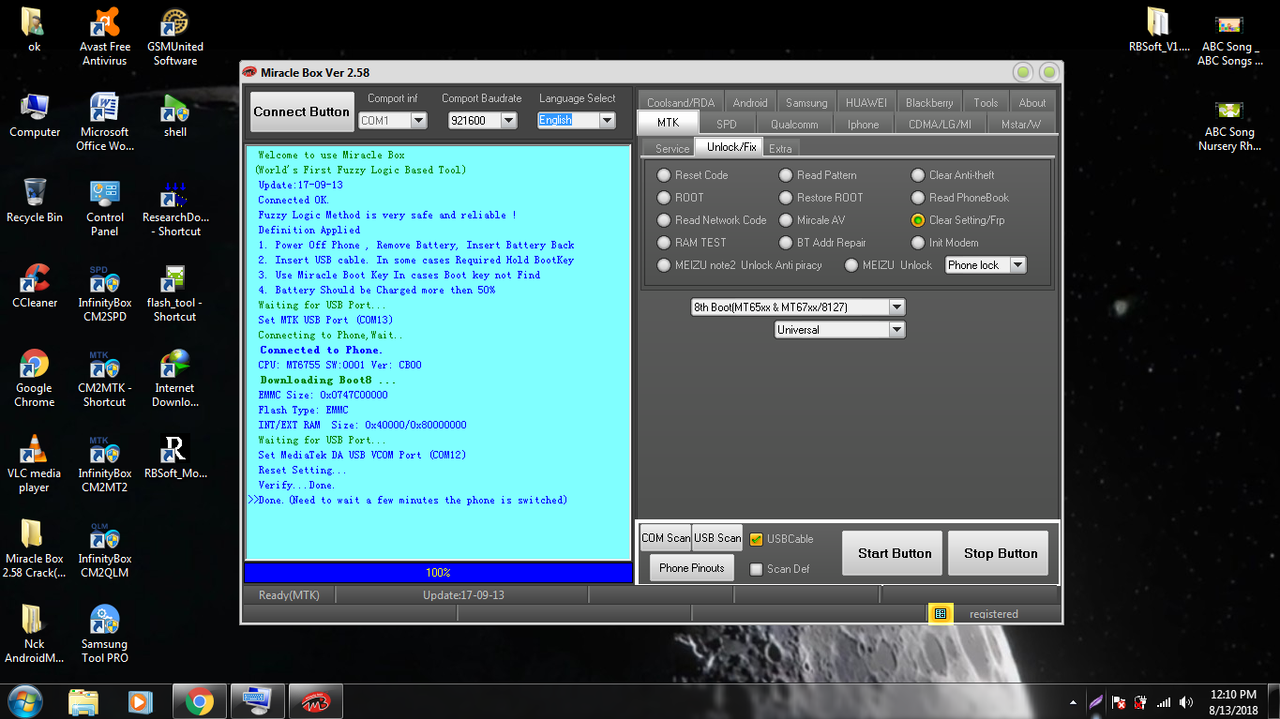Click the taskbar clock showing 12:10 PM
The width and height of the screenshot is (1280, 719).
[x=1233, y=701]
